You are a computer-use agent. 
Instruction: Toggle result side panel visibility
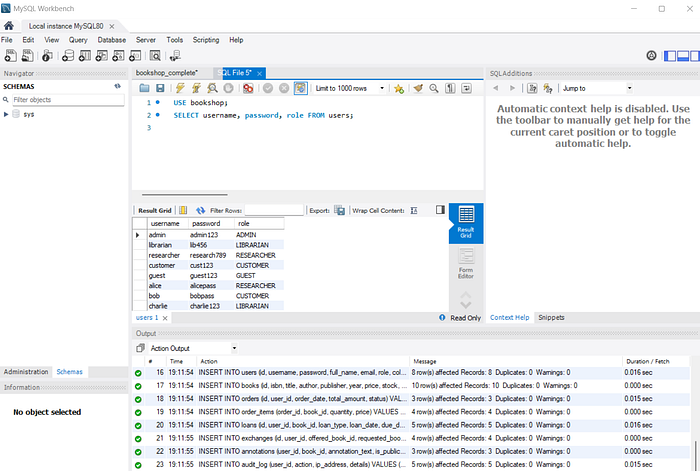[440, 210]
